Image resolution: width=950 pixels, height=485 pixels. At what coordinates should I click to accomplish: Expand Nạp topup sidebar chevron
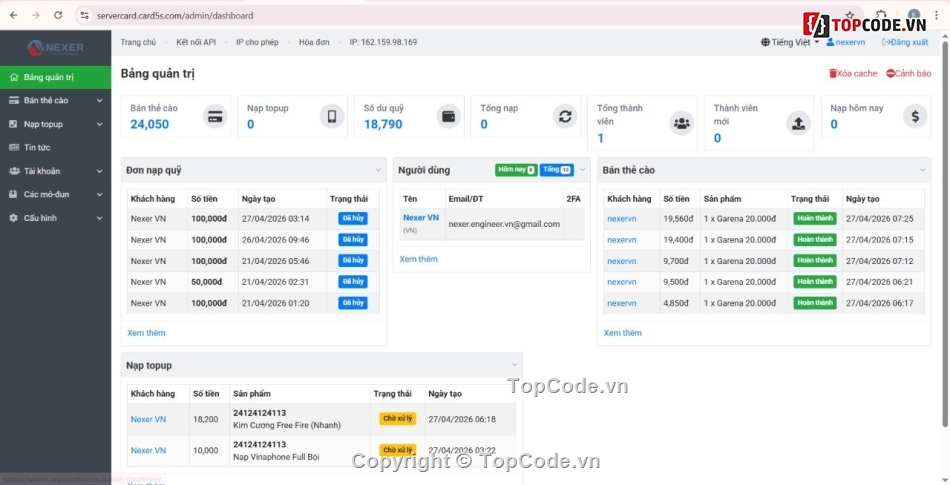point(99,124)
